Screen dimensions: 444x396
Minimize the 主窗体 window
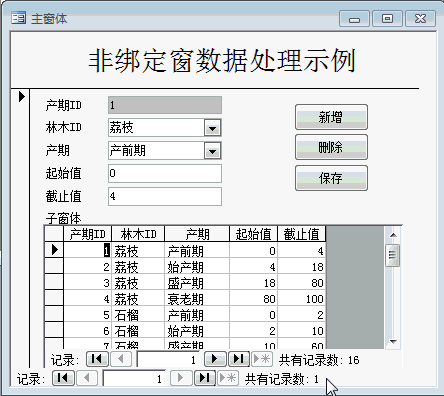354,19
